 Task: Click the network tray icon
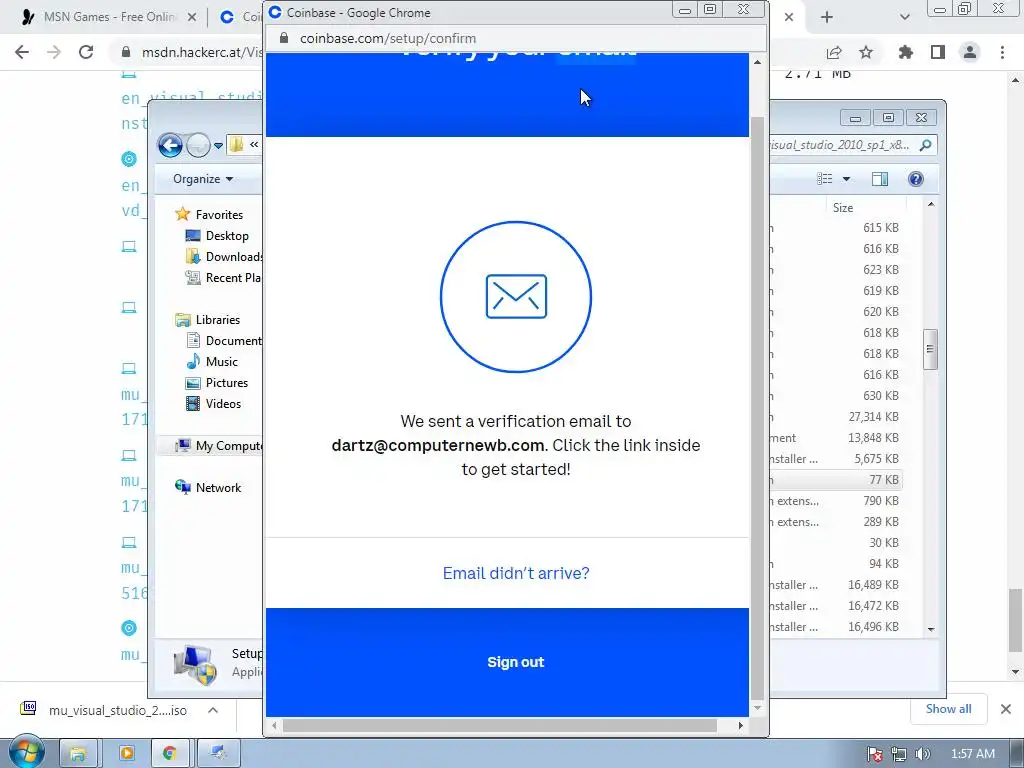click(899, 754)
